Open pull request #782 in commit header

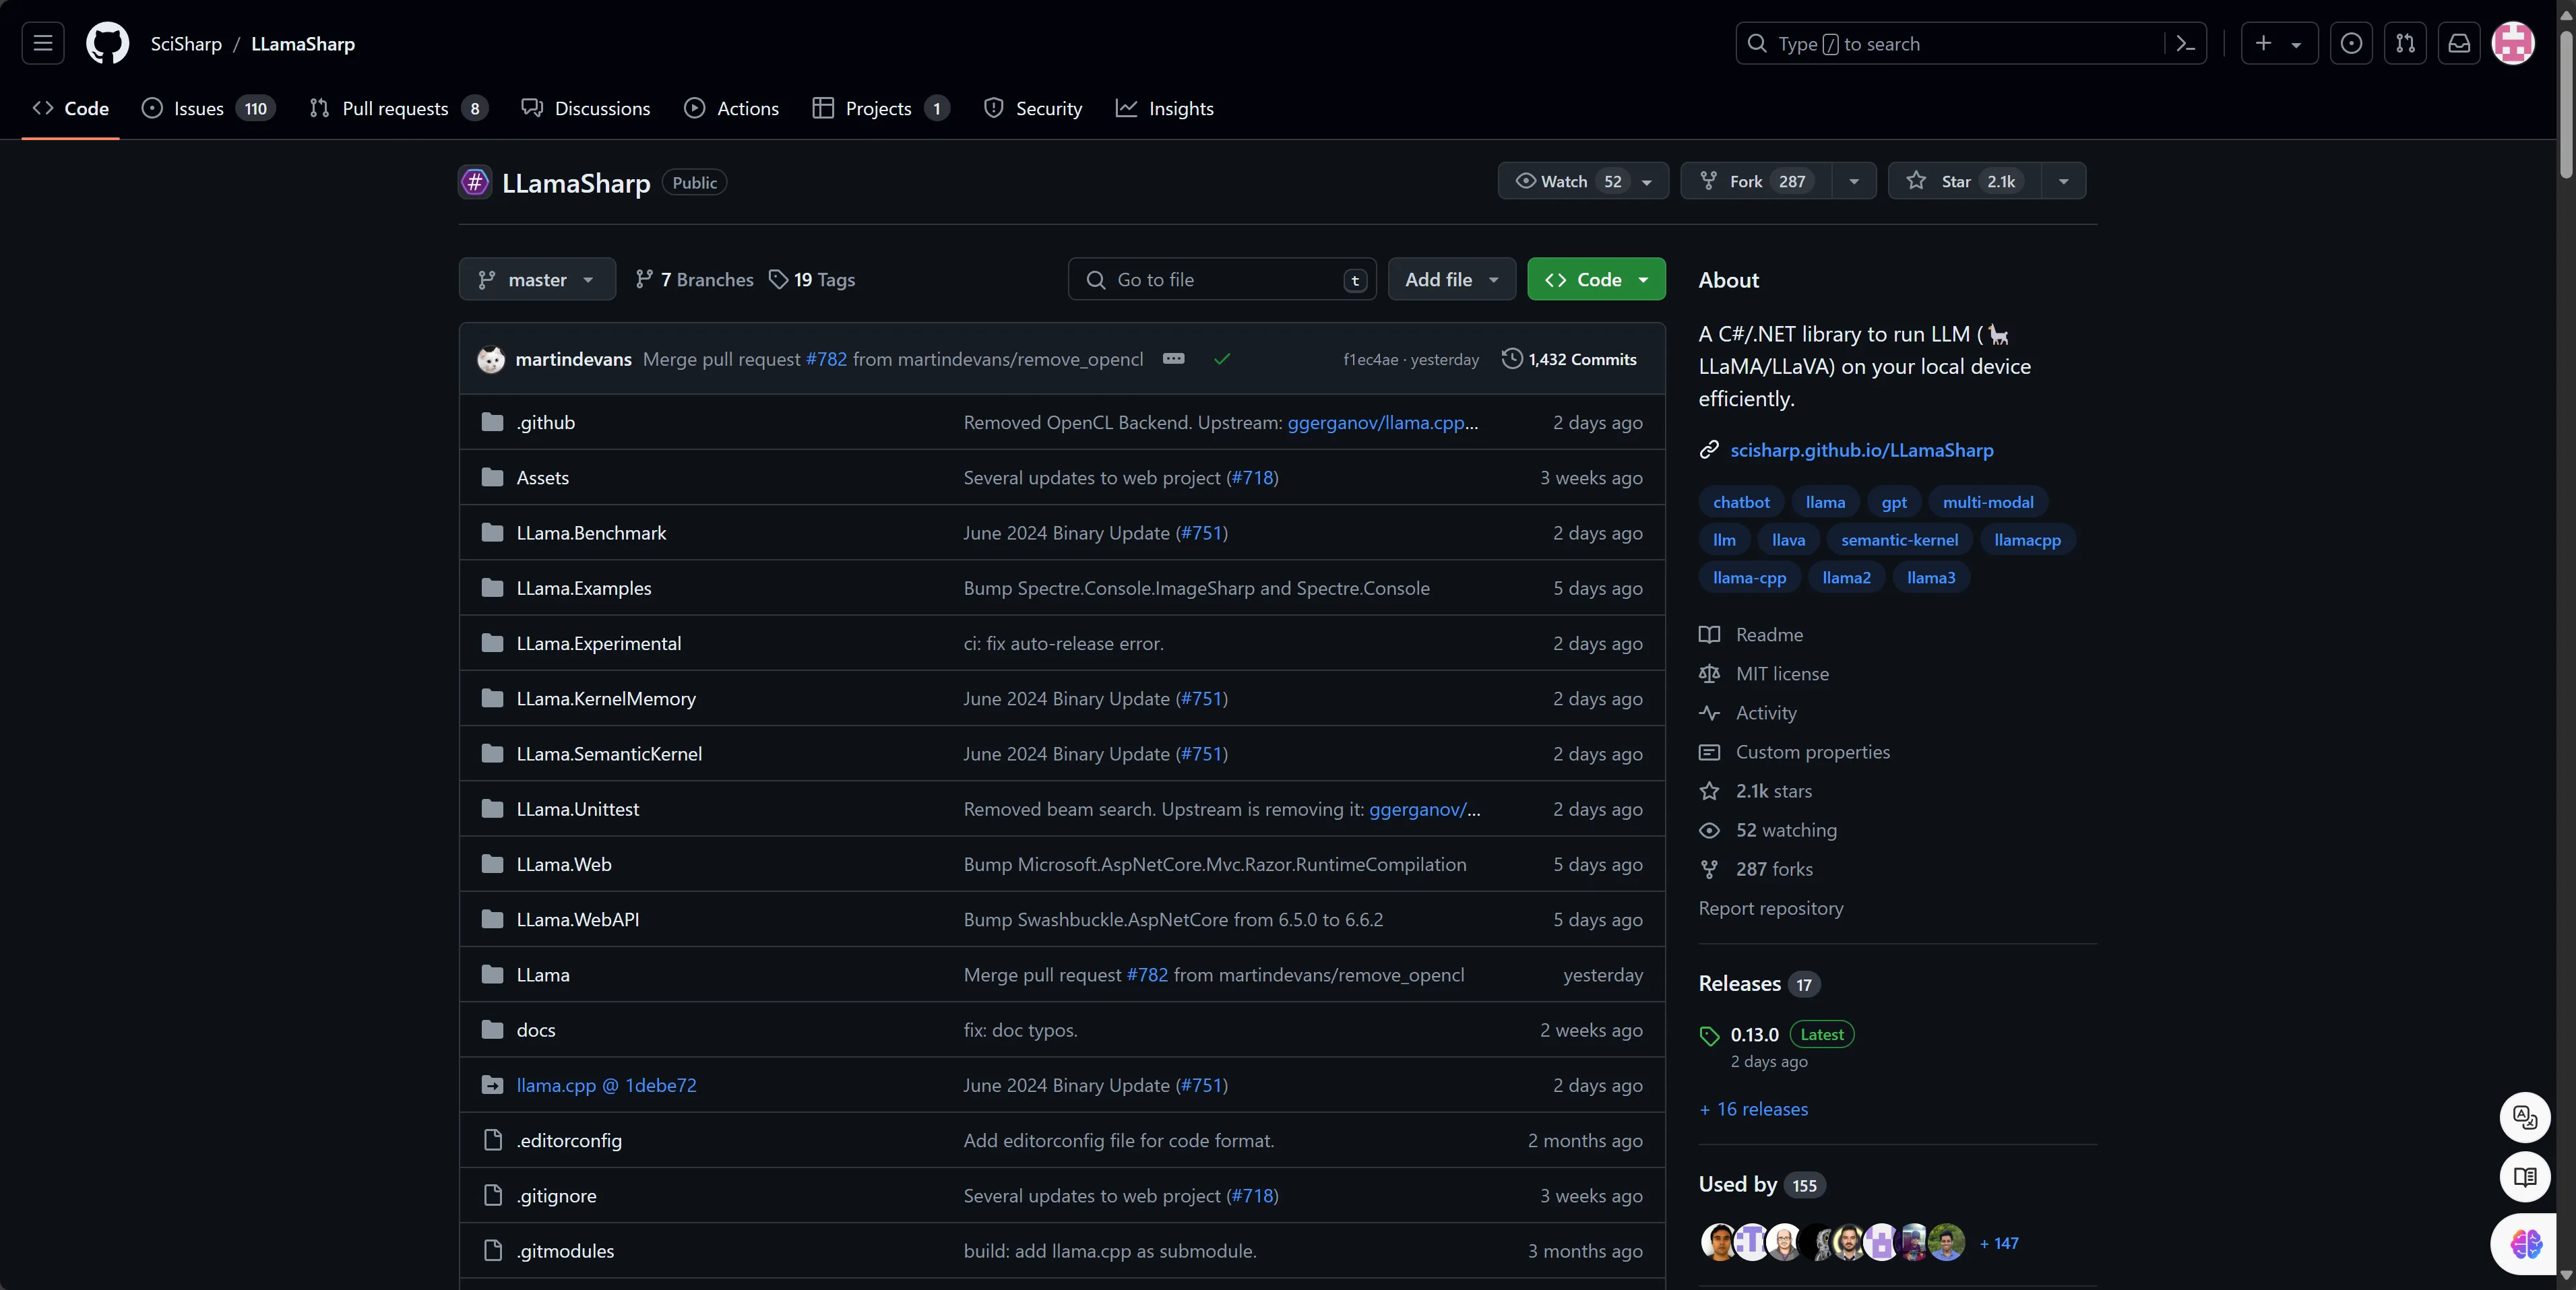(826, 359)
